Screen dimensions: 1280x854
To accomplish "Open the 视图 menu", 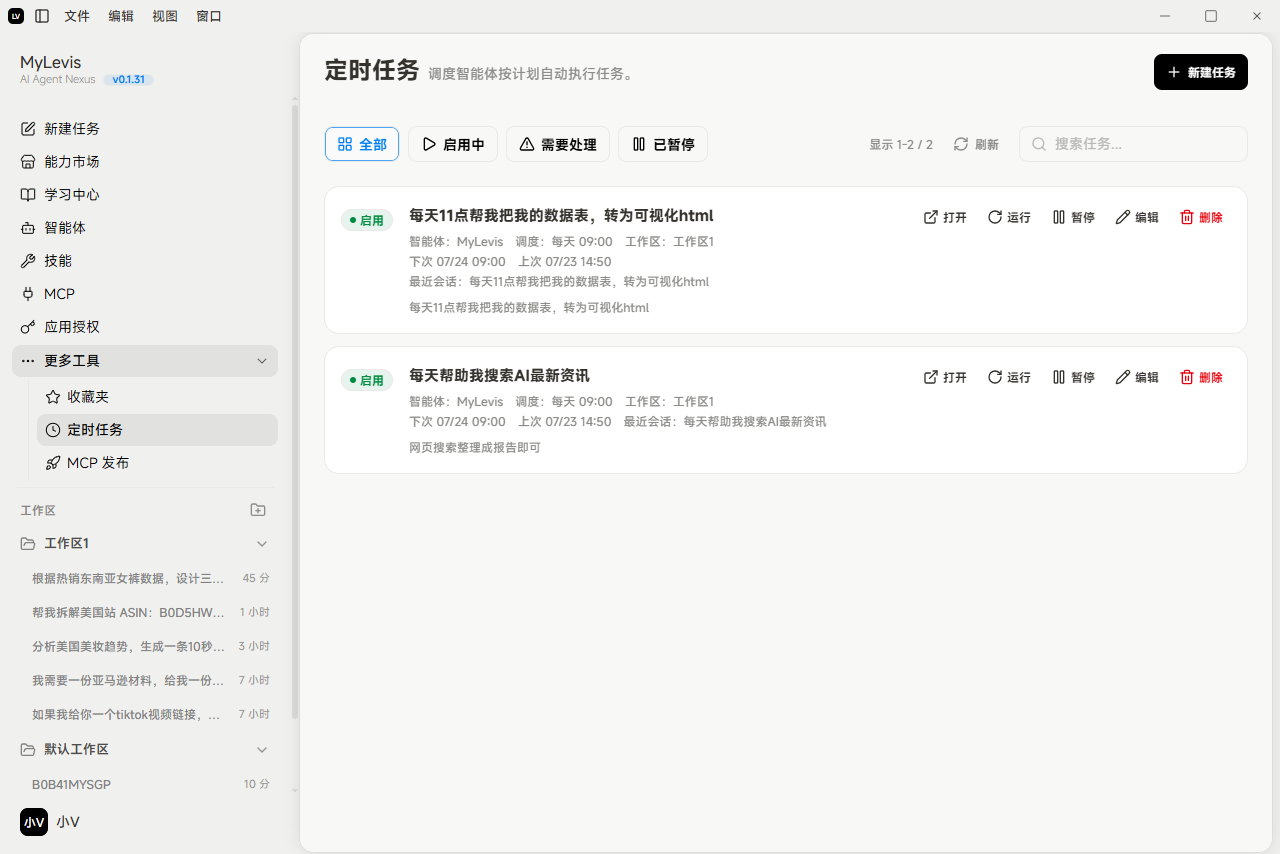I will [x=165, y=16].
